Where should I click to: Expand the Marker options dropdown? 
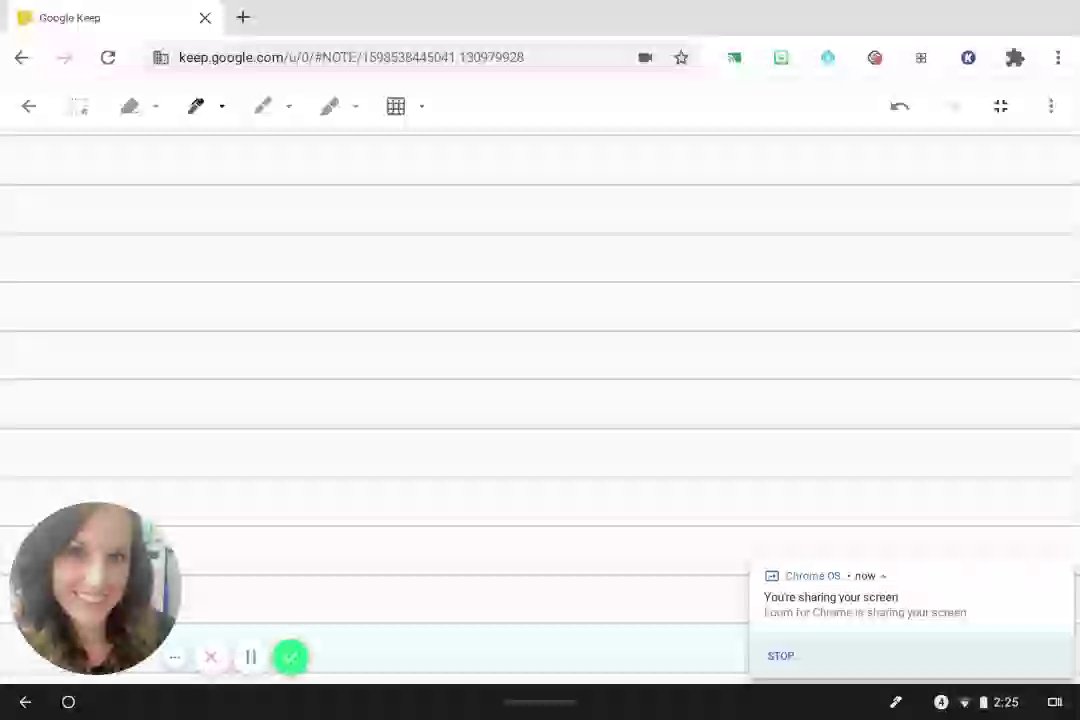pyautogui.click(x=289, y=106)
